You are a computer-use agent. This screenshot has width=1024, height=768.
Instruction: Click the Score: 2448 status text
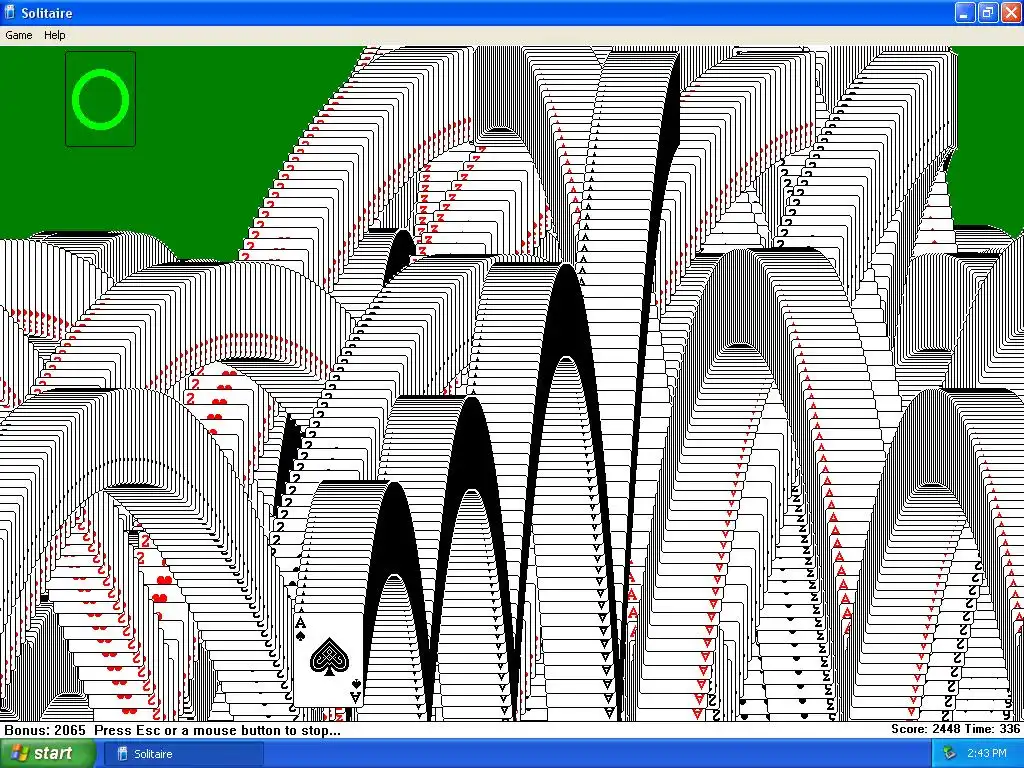click(926, 729)
